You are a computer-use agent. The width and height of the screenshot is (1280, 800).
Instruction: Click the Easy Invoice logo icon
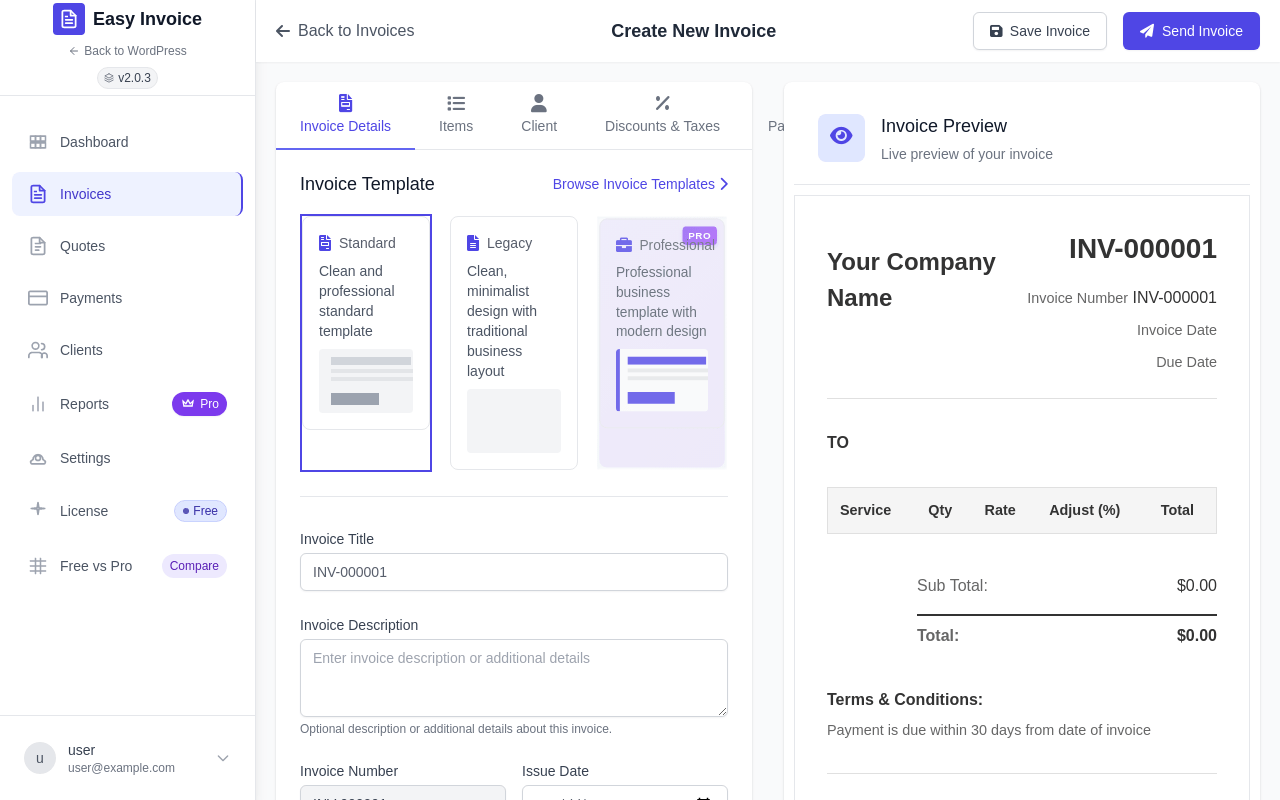(69, 19)
